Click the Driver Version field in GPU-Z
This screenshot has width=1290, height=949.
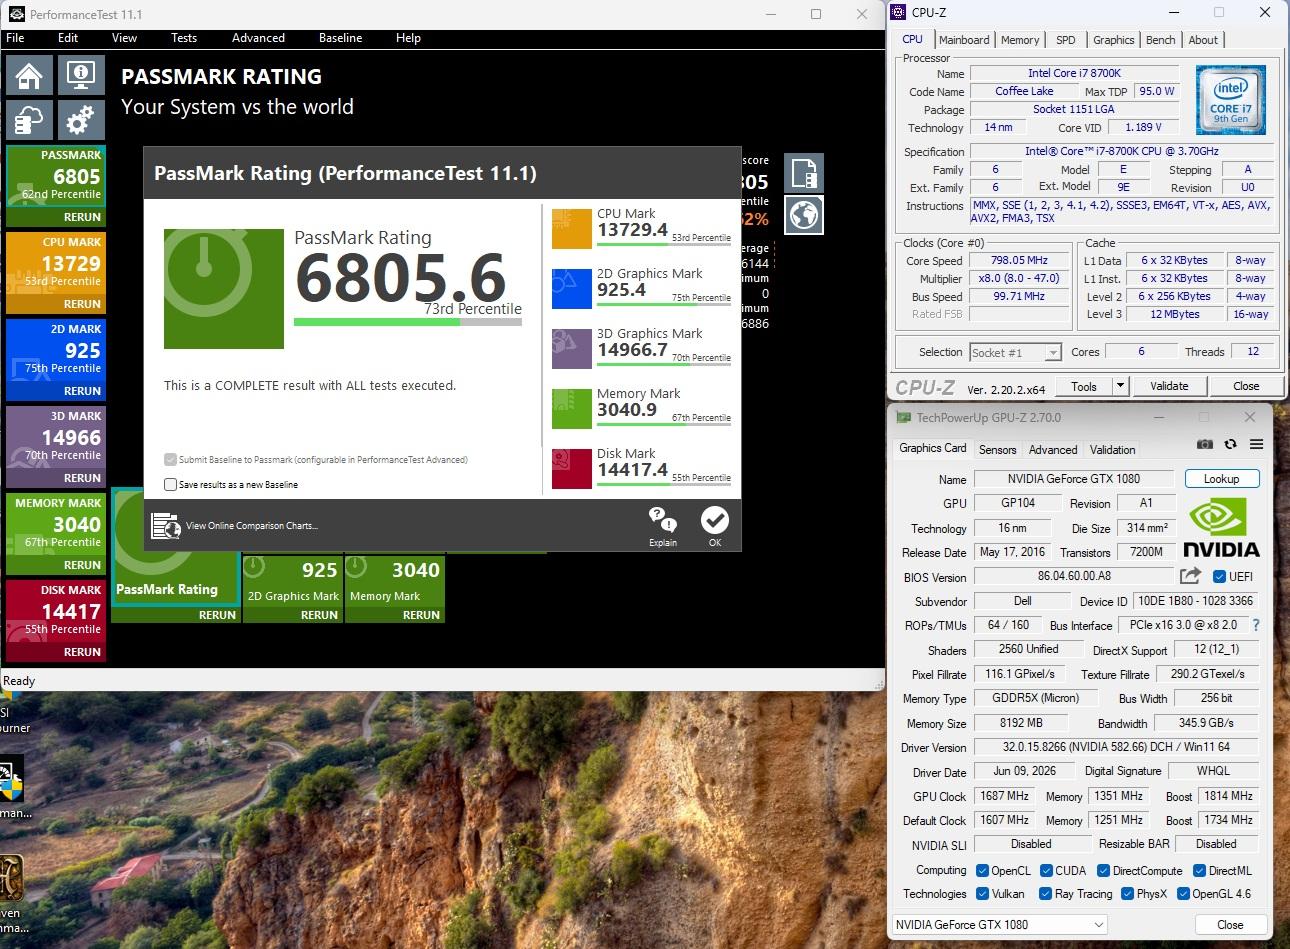pyautogui.click(x=1116, y=747)
